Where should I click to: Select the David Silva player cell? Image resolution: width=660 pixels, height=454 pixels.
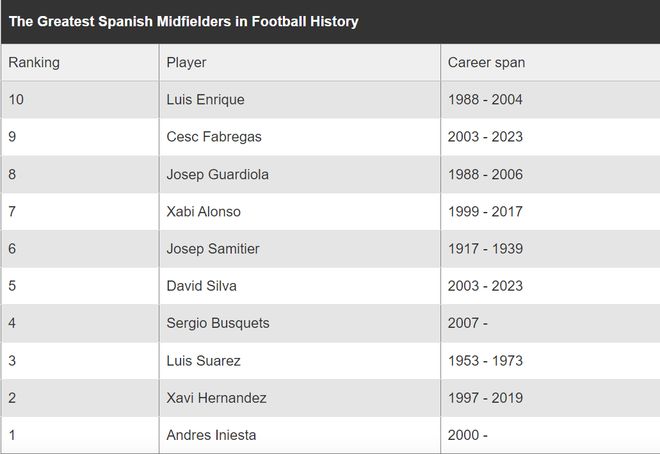click(x=201, y=286)
